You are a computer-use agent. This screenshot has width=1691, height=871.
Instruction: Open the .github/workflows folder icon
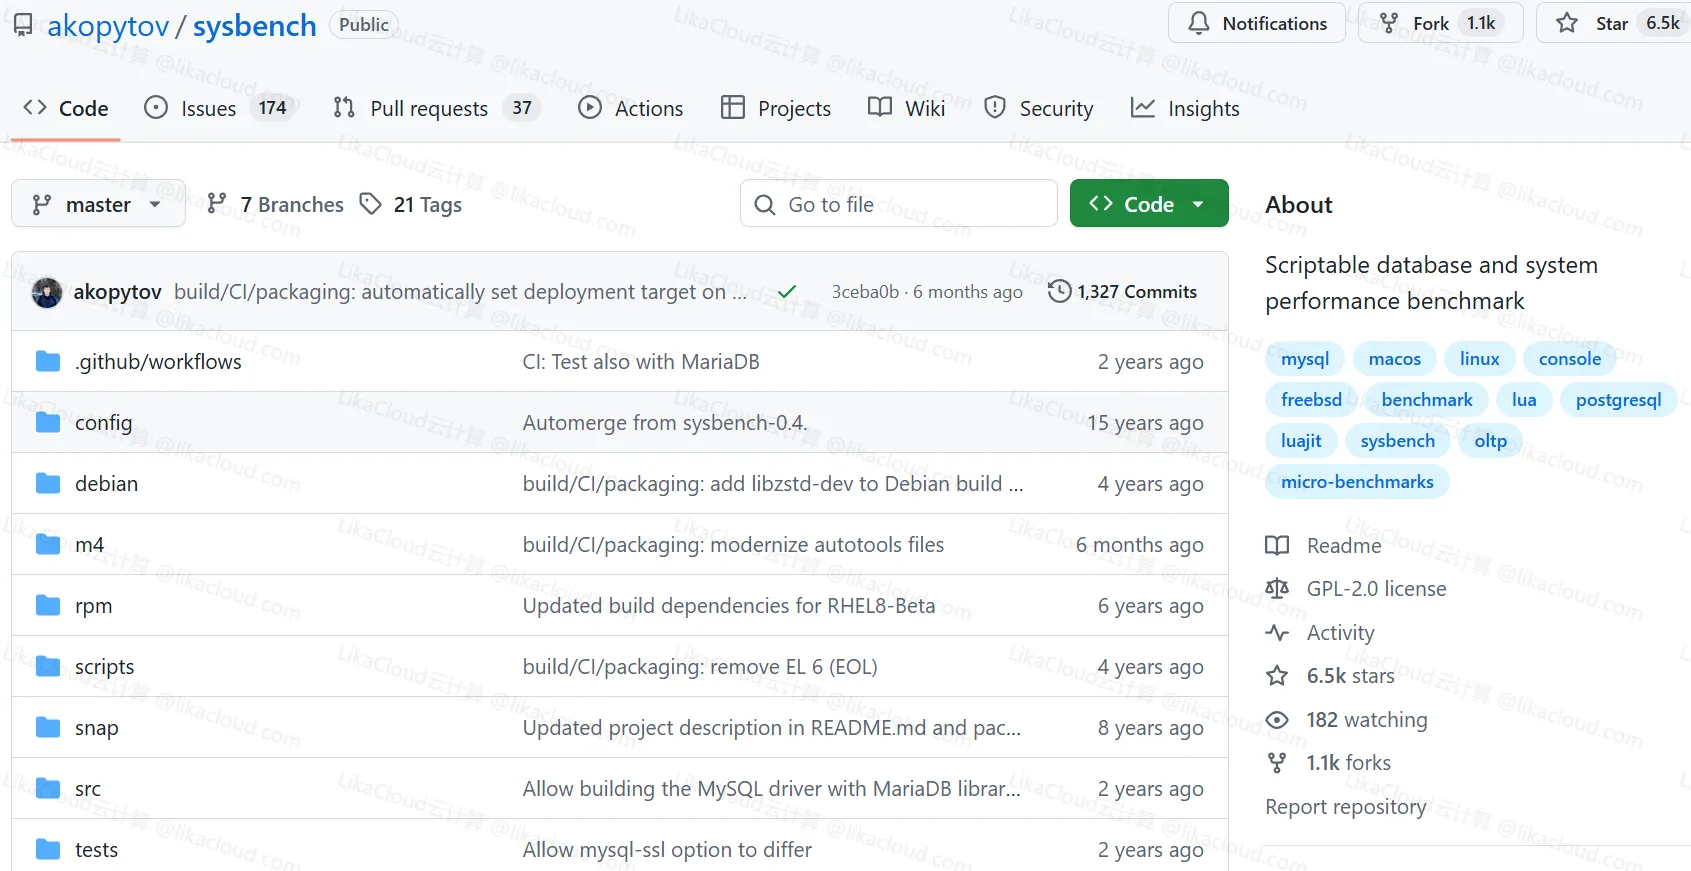point(48,361)
